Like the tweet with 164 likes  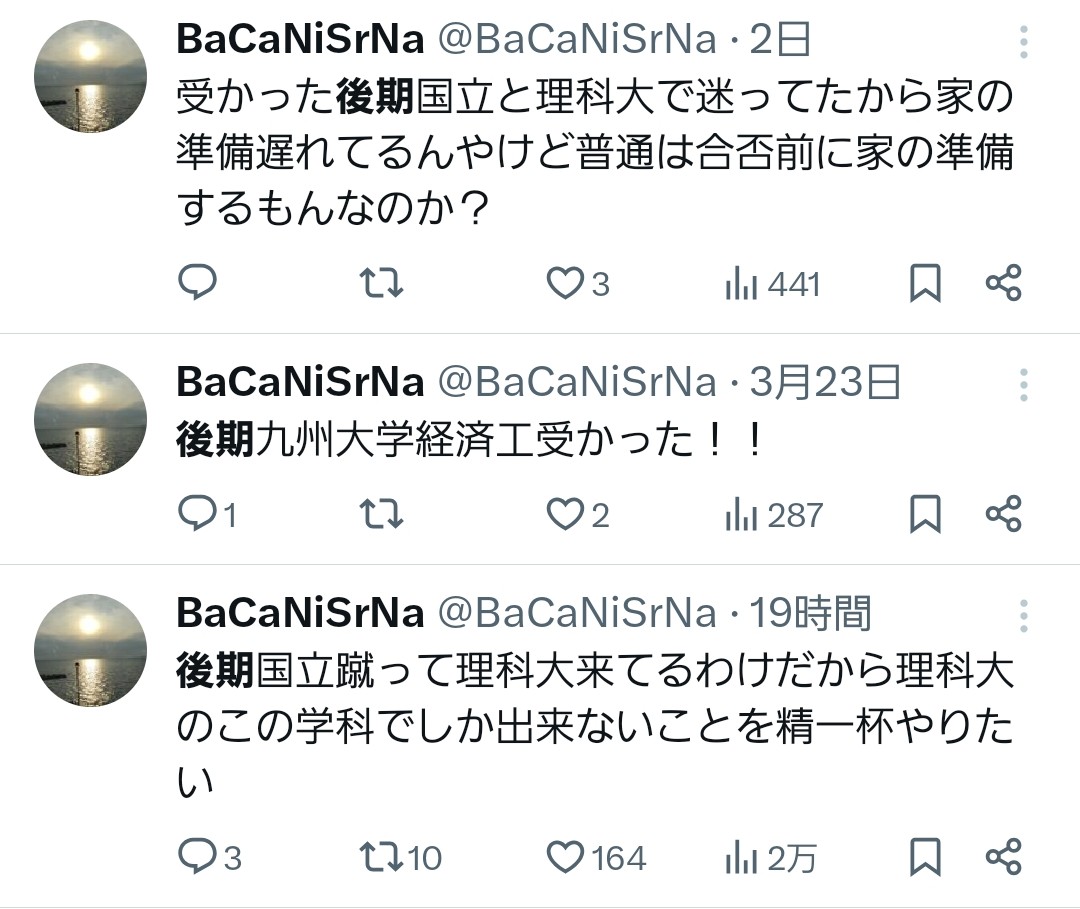[x=566, y=857]
